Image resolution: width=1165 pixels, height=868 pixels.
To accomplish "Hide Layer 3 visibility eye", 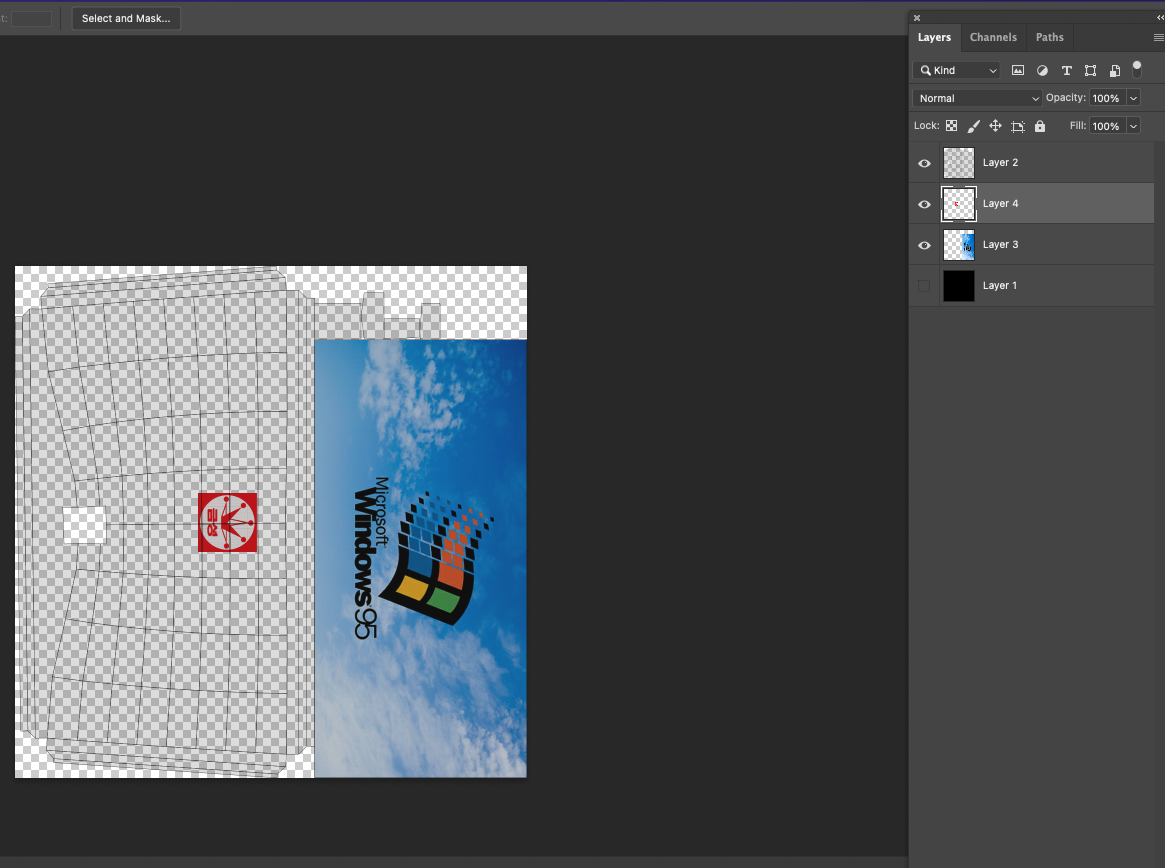I will (x=924, y=245).
